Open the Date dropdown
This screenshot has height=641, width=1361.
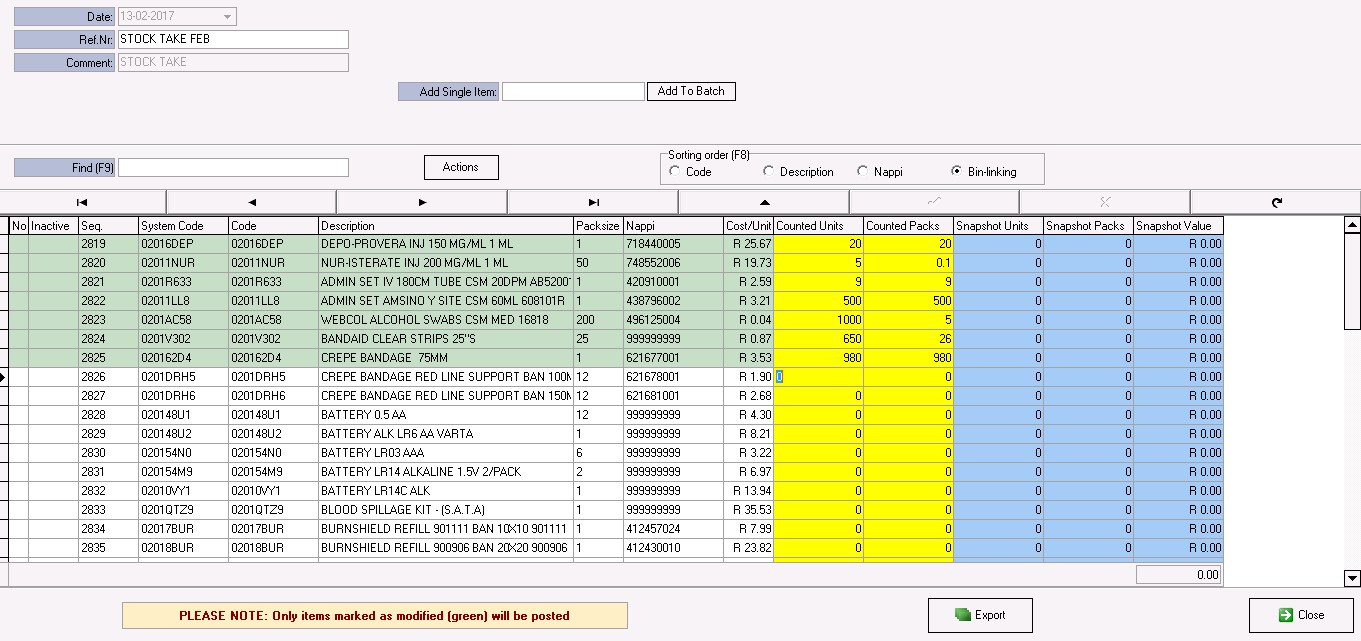coord(228,17)
